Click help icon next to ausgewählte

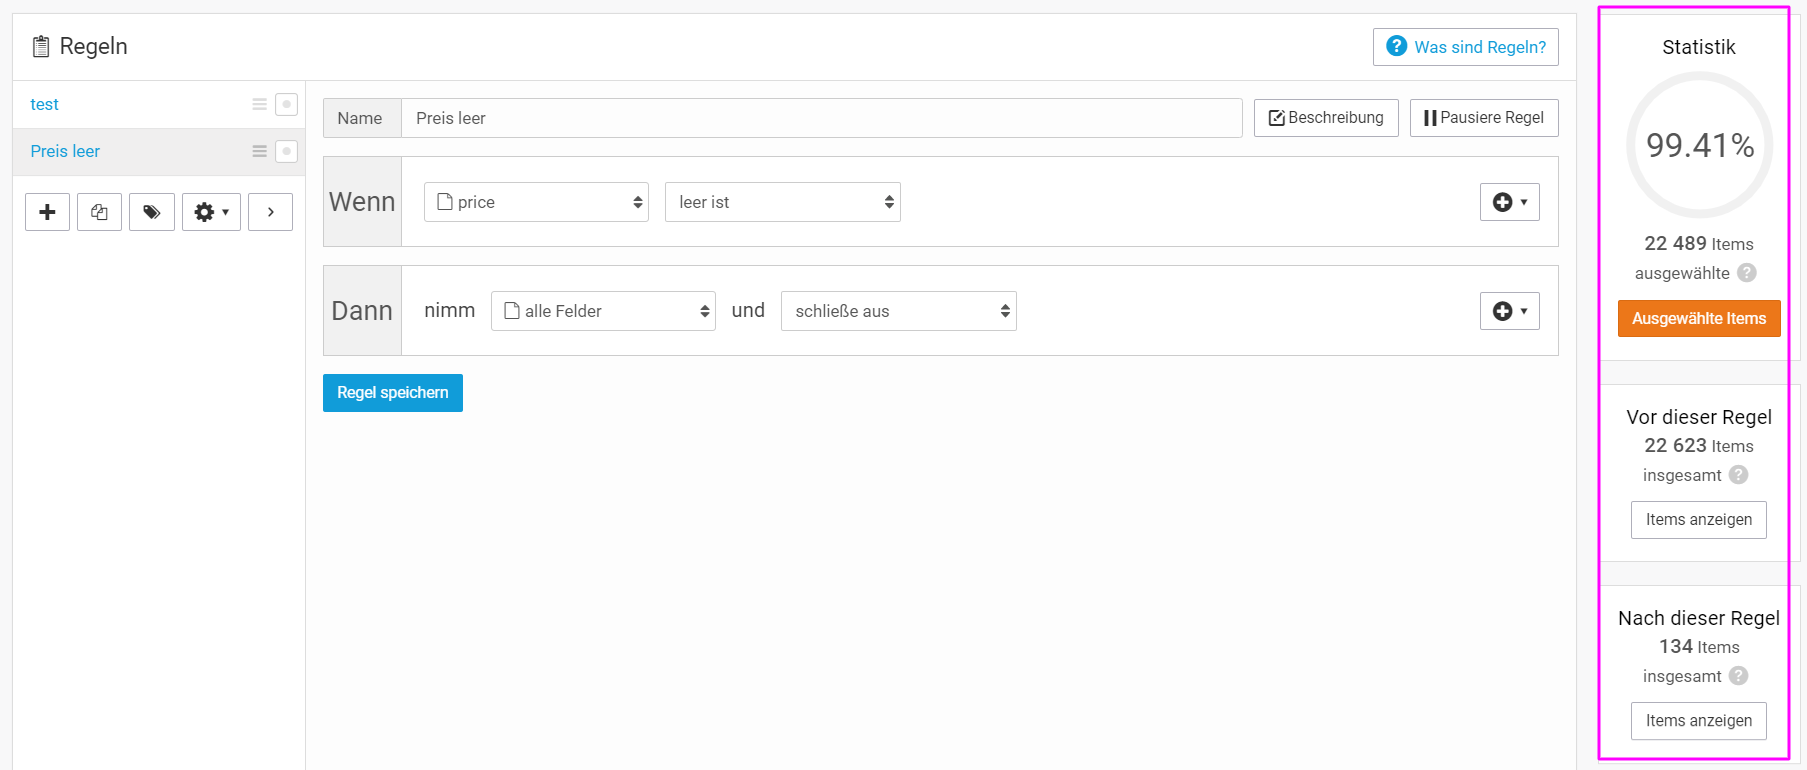click(x=1747, y=273)
